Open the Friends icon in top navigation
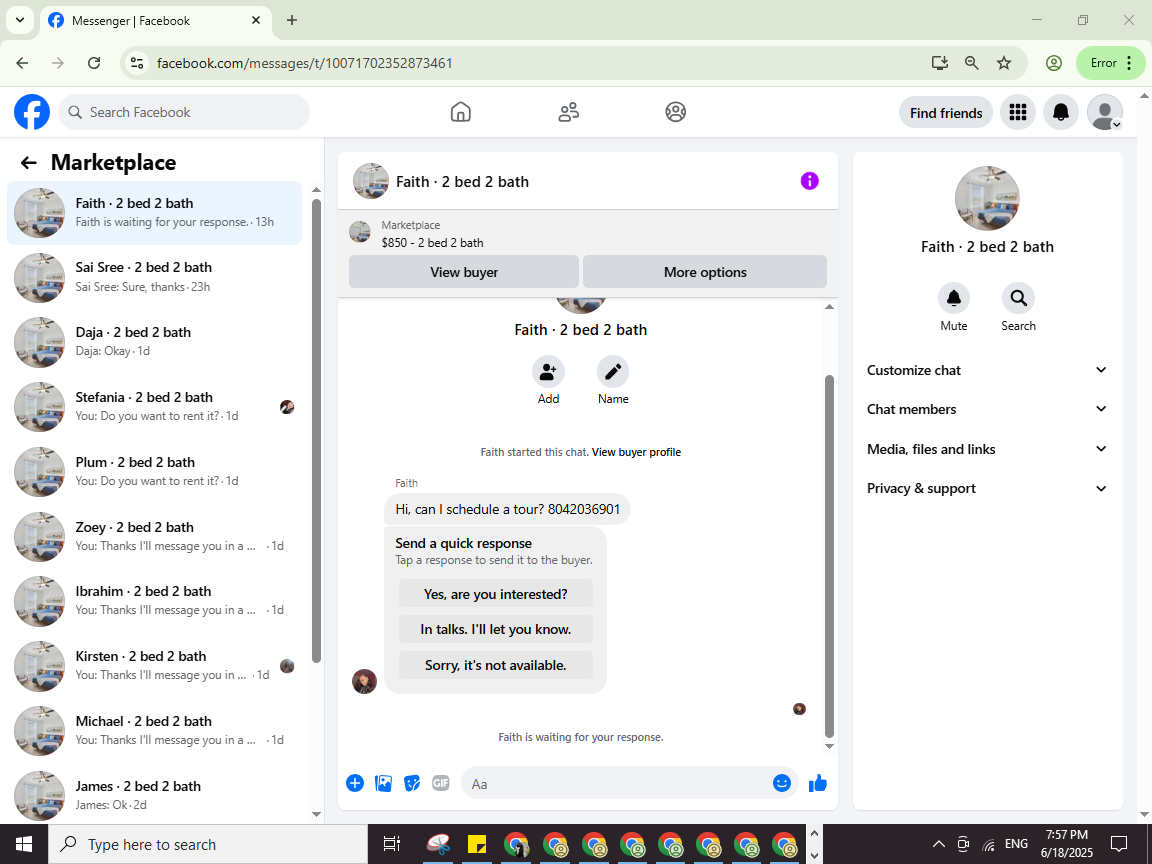The image size is (1152, 864). click(569, 112)
